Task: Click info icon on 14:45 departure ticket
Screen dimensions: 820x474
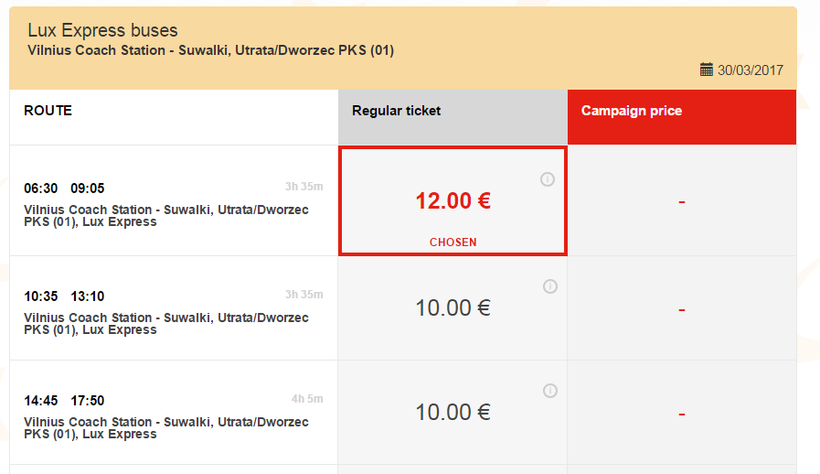Action: [549, 391]
